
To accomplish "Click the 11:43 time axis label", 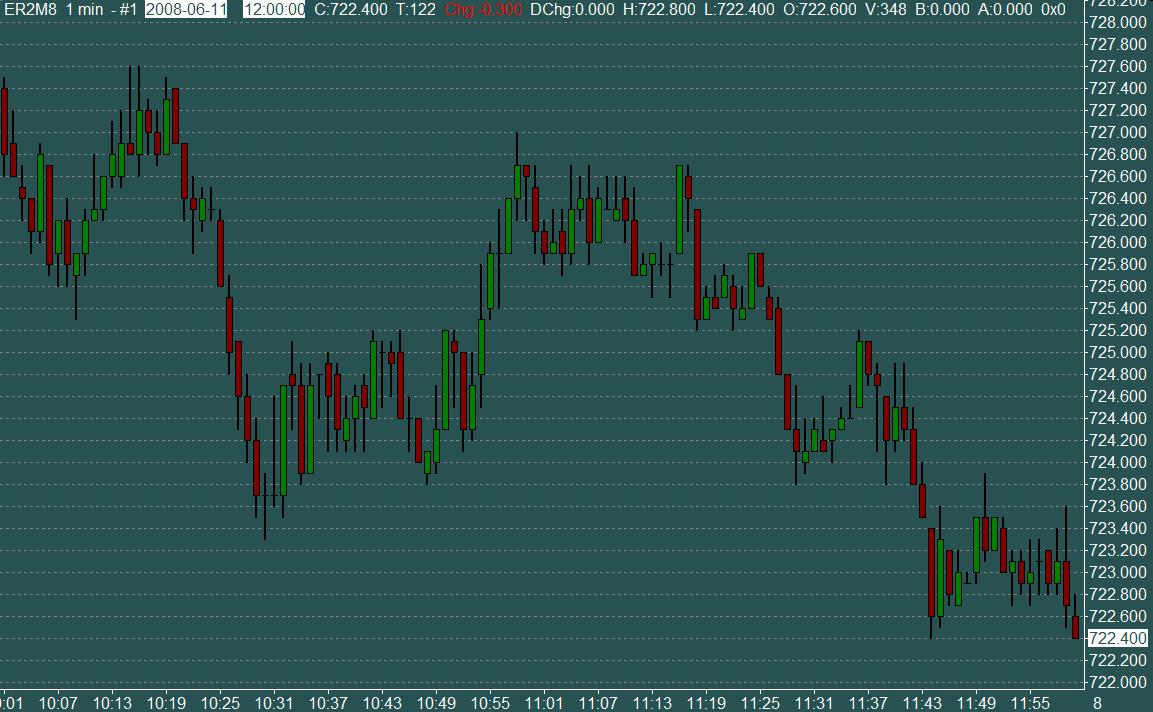I will point(922,703).
